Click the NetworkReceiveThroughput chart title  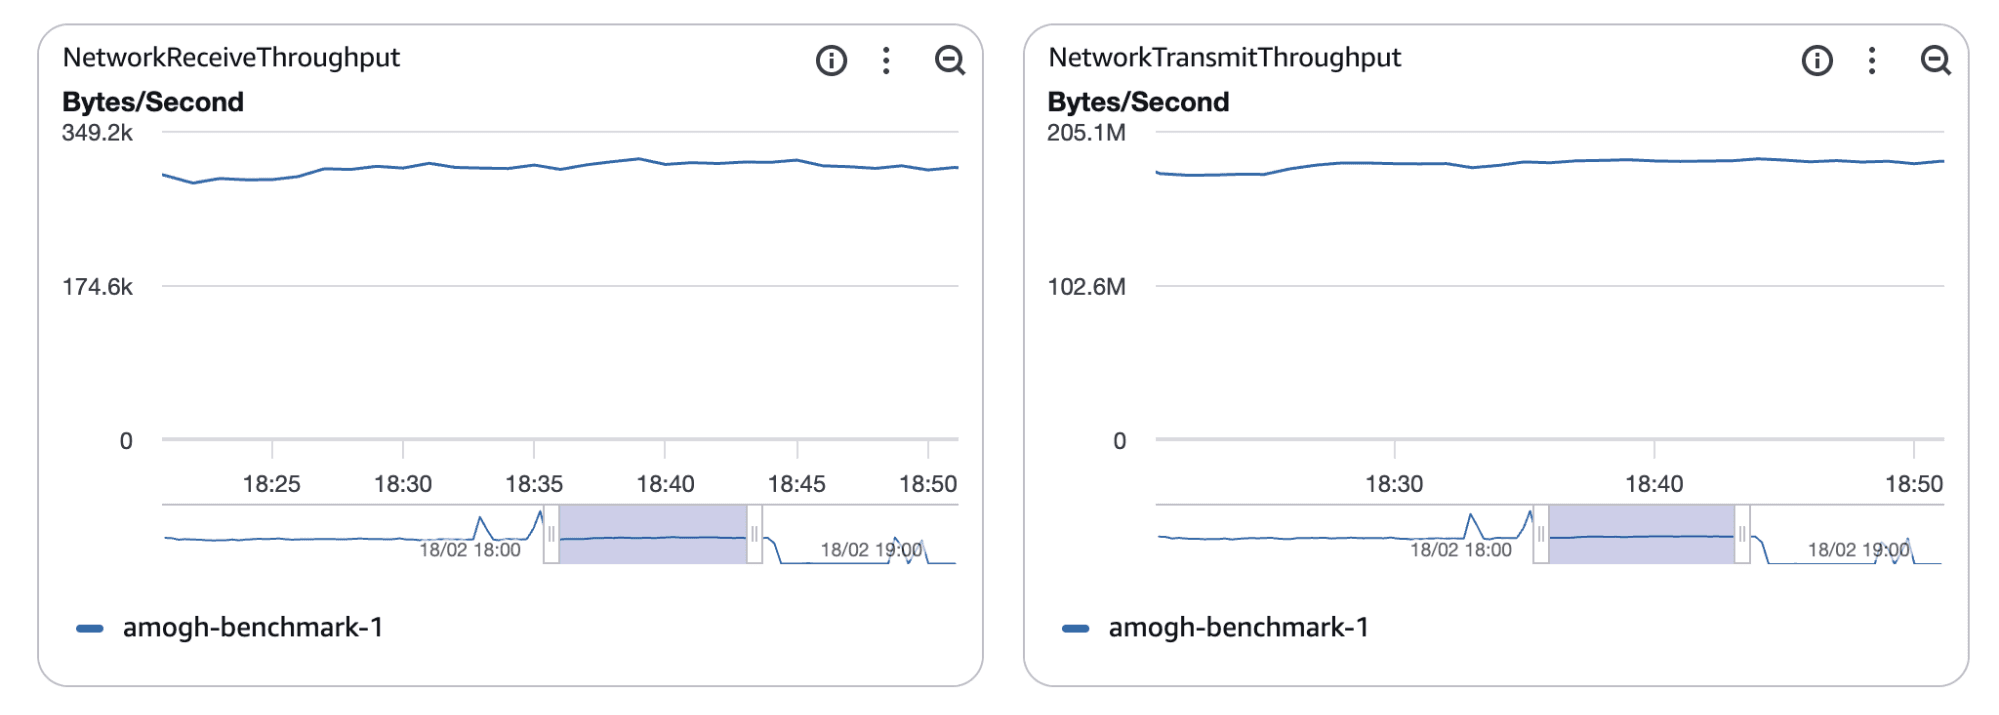coord(231,58)
